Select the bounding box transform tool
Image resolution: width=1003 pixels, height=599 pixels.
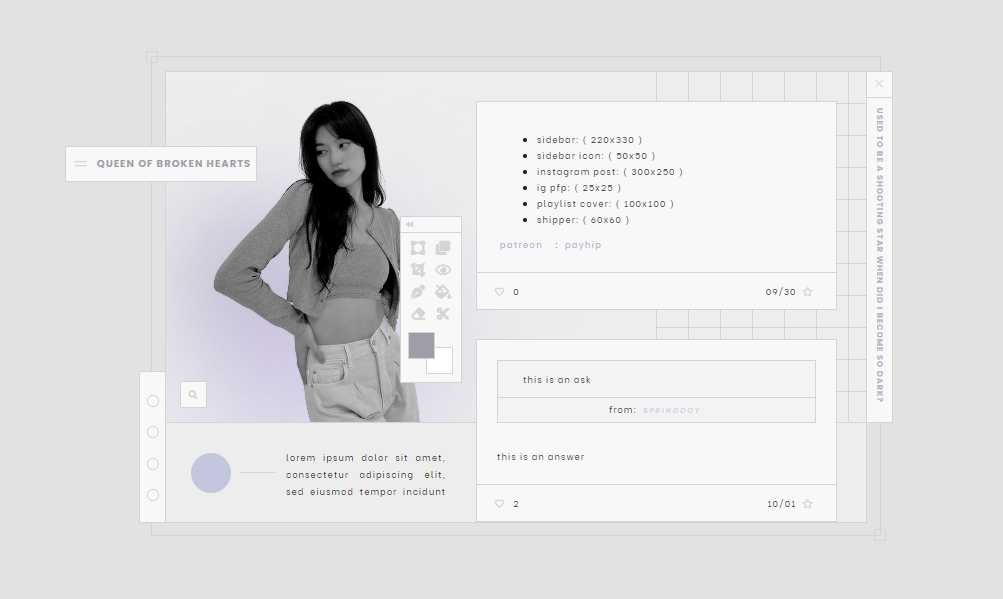(418, 248)
